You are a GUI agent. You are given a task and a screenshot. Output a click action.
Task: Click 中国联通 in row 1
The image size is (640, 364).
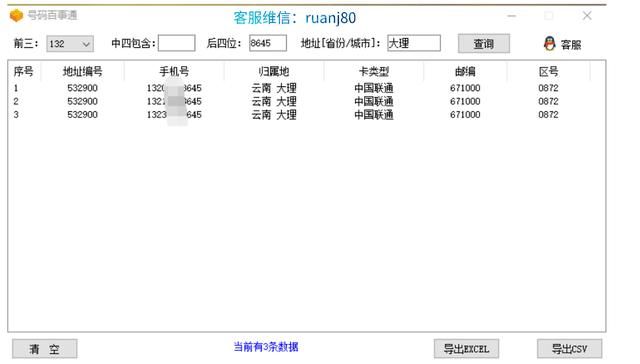point(374,88)
